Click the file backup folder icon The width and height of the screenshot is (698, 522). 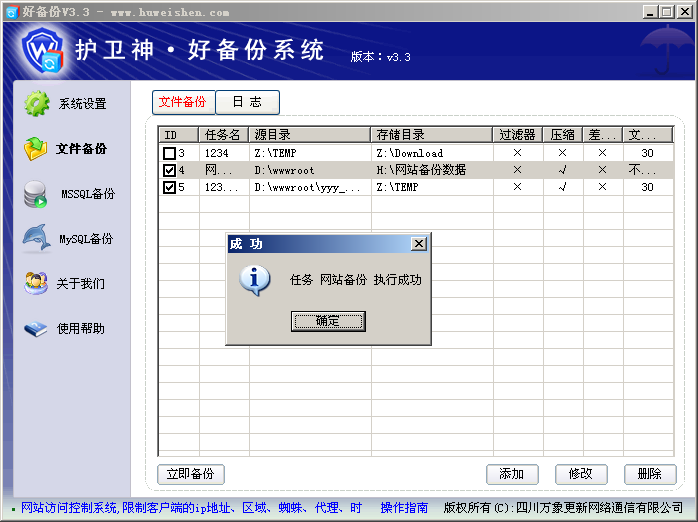pyautogui.click(x=36, y=149)
